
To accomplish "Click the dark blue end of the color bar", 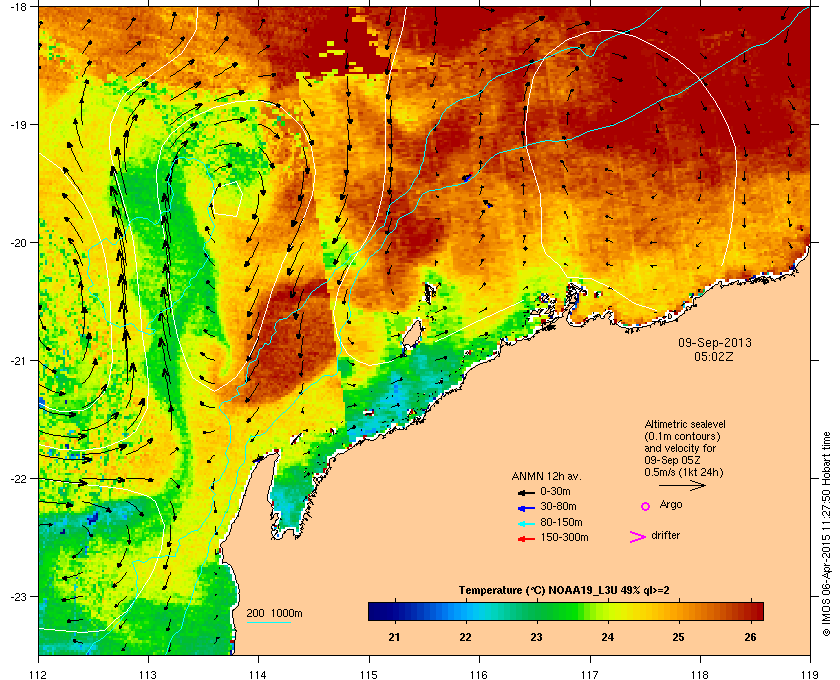I will [x=375, y=611].
